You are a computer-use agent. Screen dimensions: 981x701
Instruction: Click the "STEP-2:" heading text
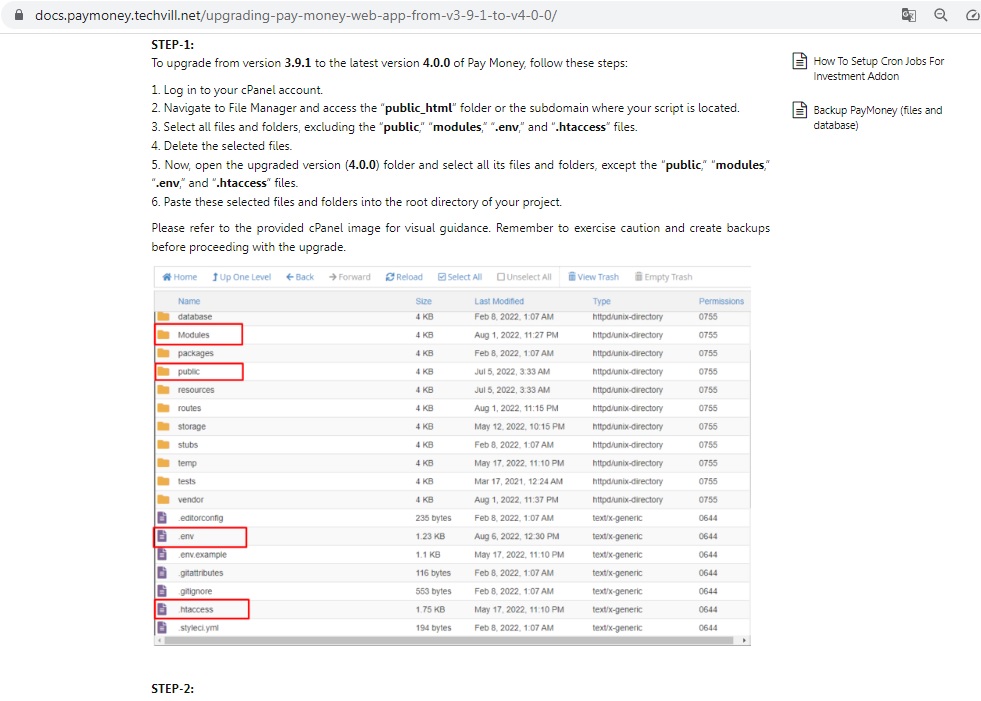coord(173,688)
